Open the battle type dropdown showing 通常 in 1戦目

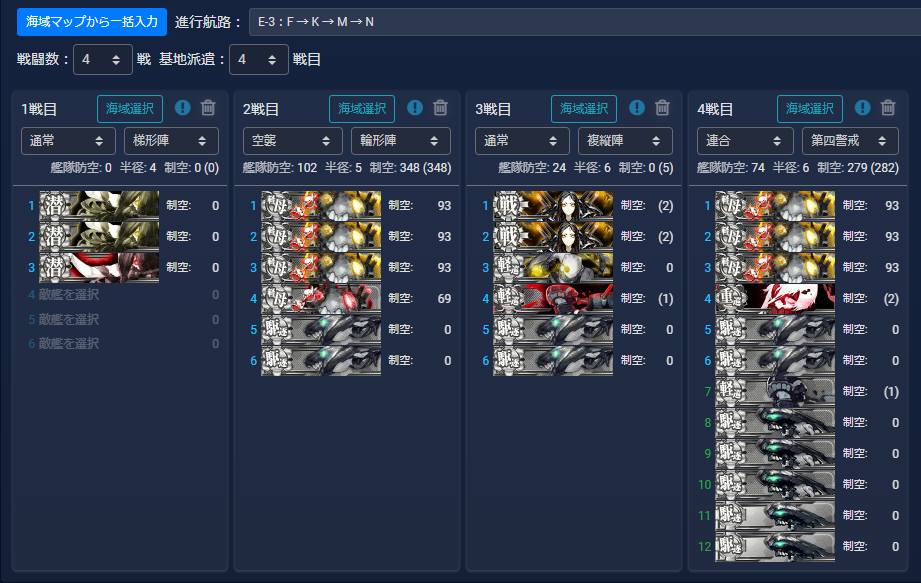(x=67, y=141)
